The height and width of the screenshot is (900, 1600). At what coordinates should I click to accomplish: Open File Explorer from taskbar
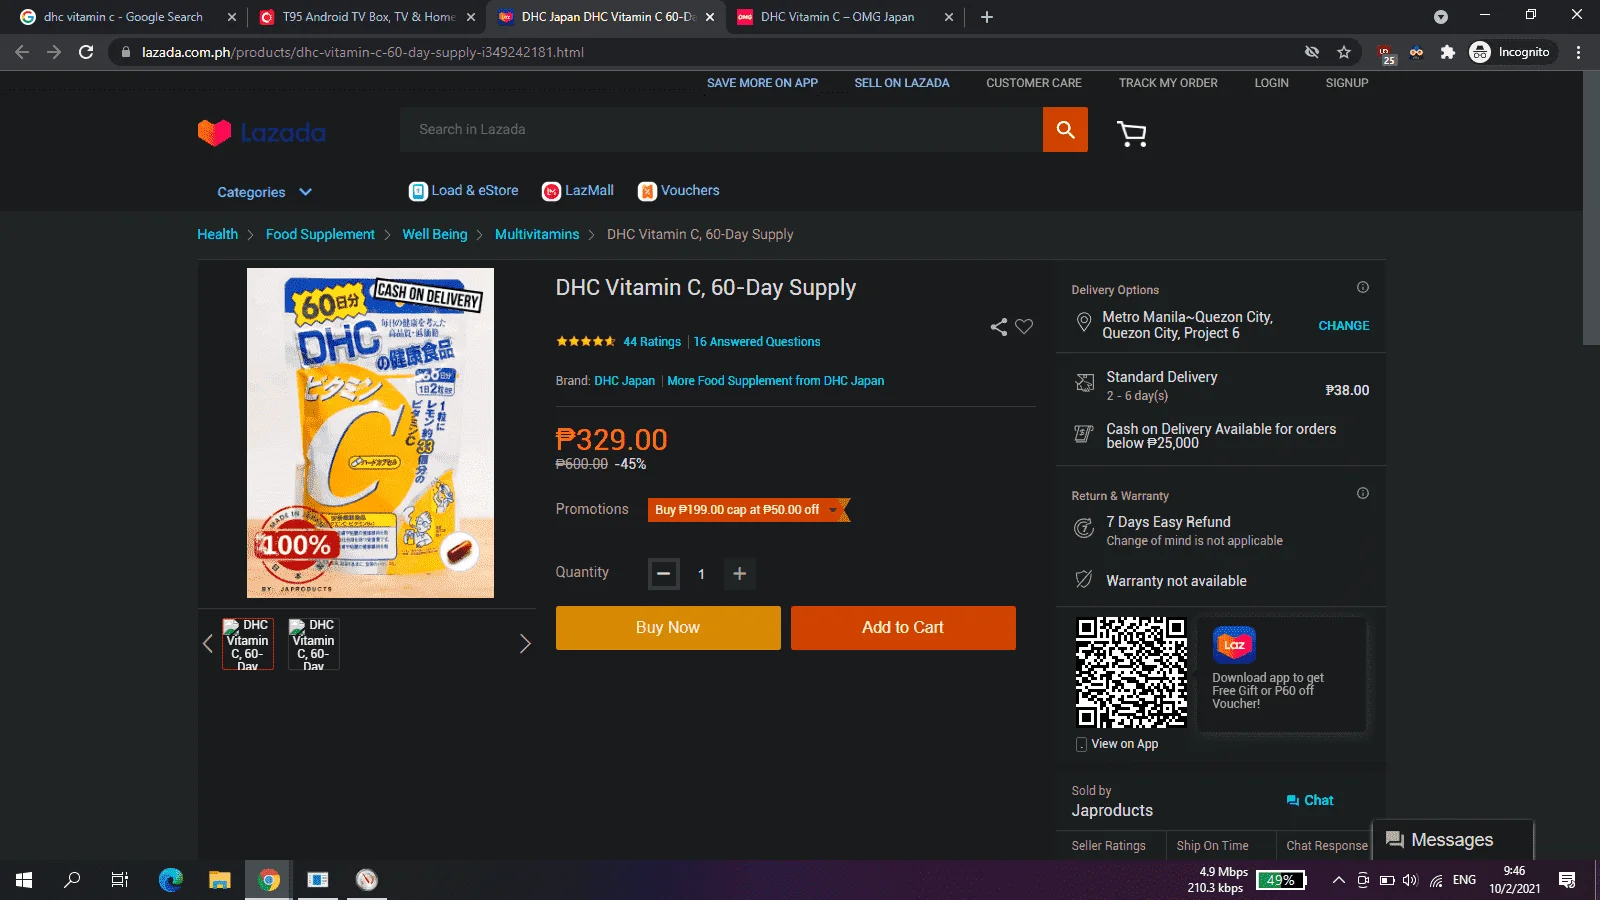220,880
